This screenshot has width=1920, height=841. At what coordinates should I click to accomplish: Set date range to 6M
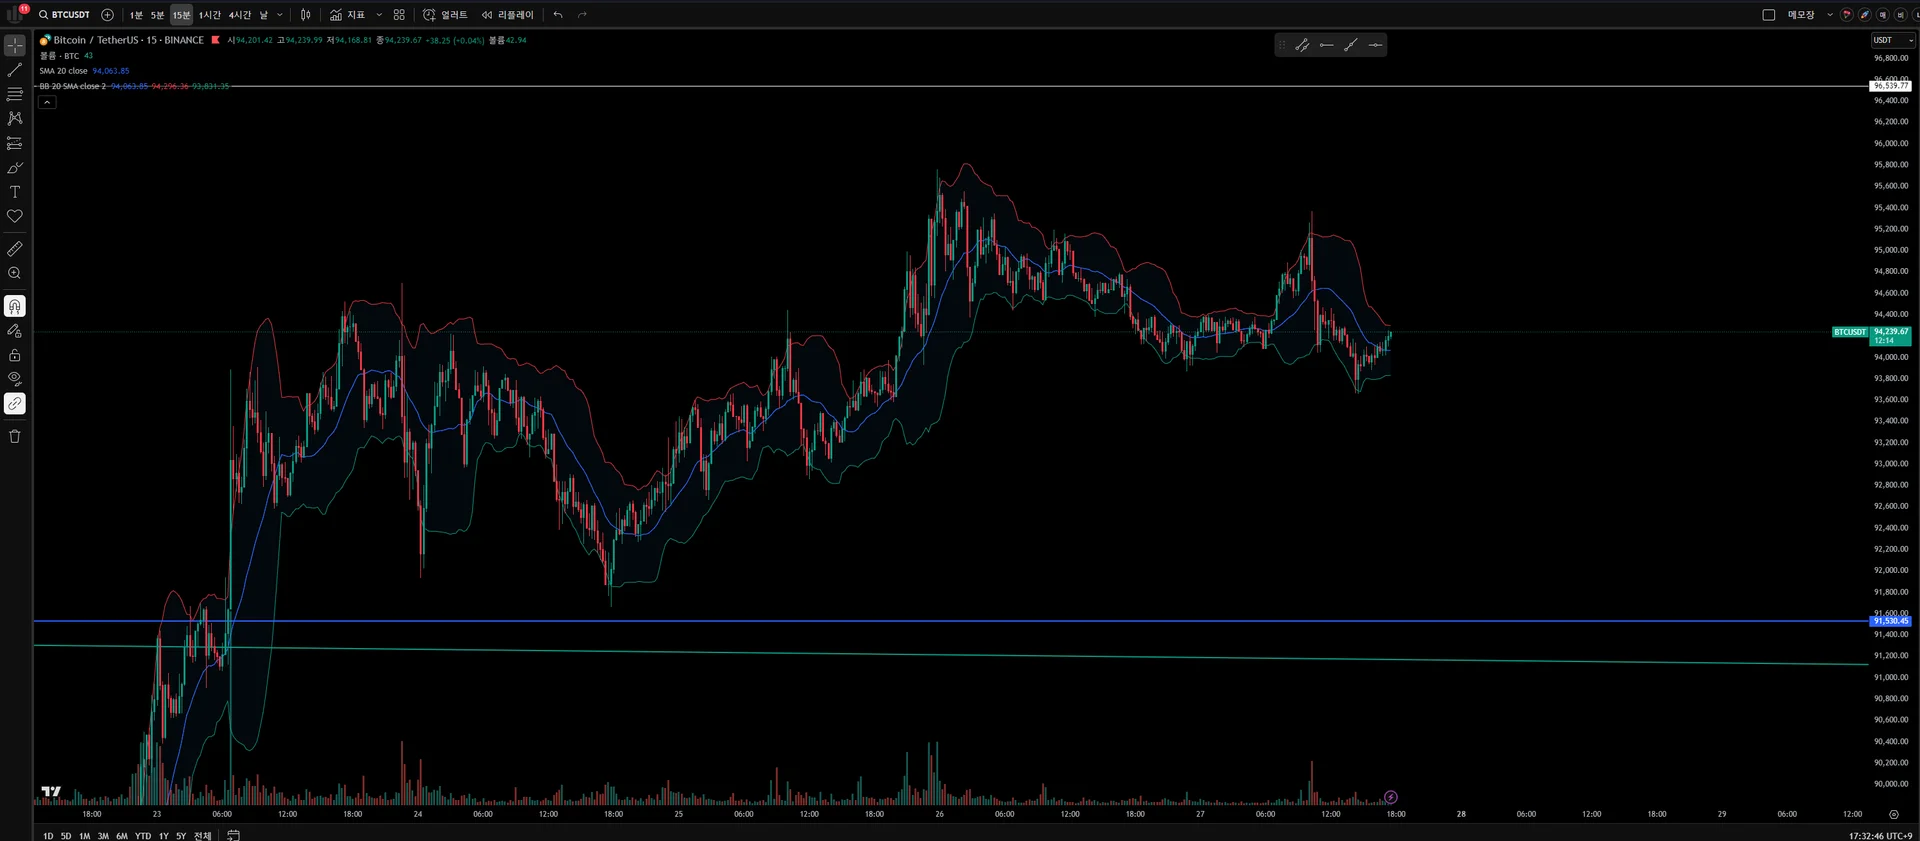(x=122, y=836)
